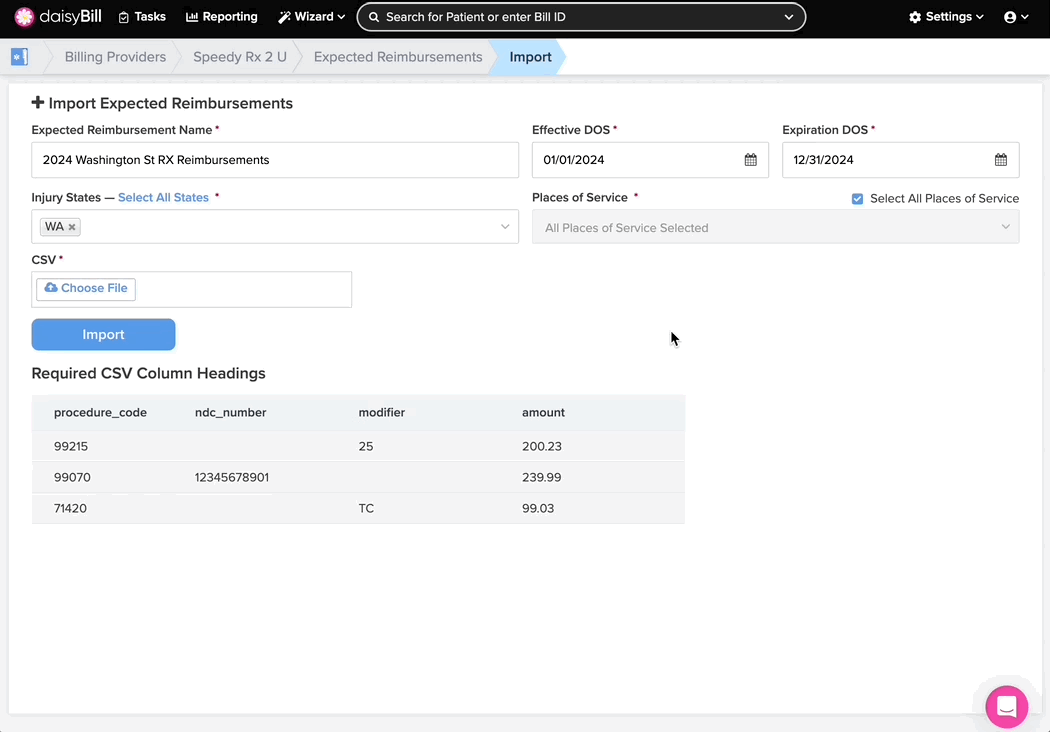The width and height of the screenshot is (1050, 732).
Task: Uncheck Select All Places of Service
Action: click(857, 199)
